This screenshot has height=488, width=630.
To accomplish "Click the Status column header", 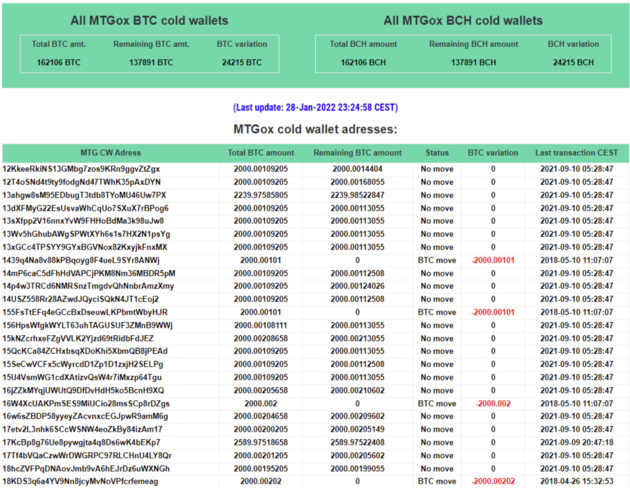I will click(x=437, y=153).
